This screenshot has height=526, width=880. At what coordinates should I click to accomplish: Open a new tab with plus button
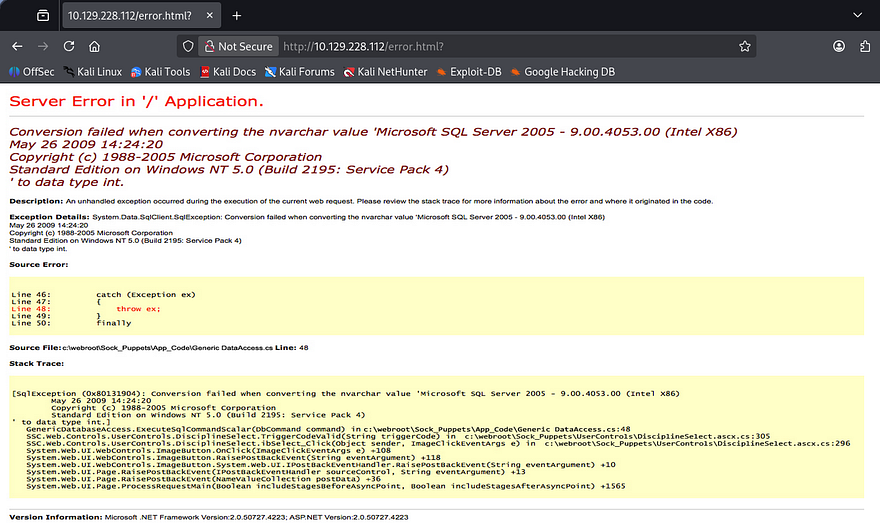click(x=237, y=16)
